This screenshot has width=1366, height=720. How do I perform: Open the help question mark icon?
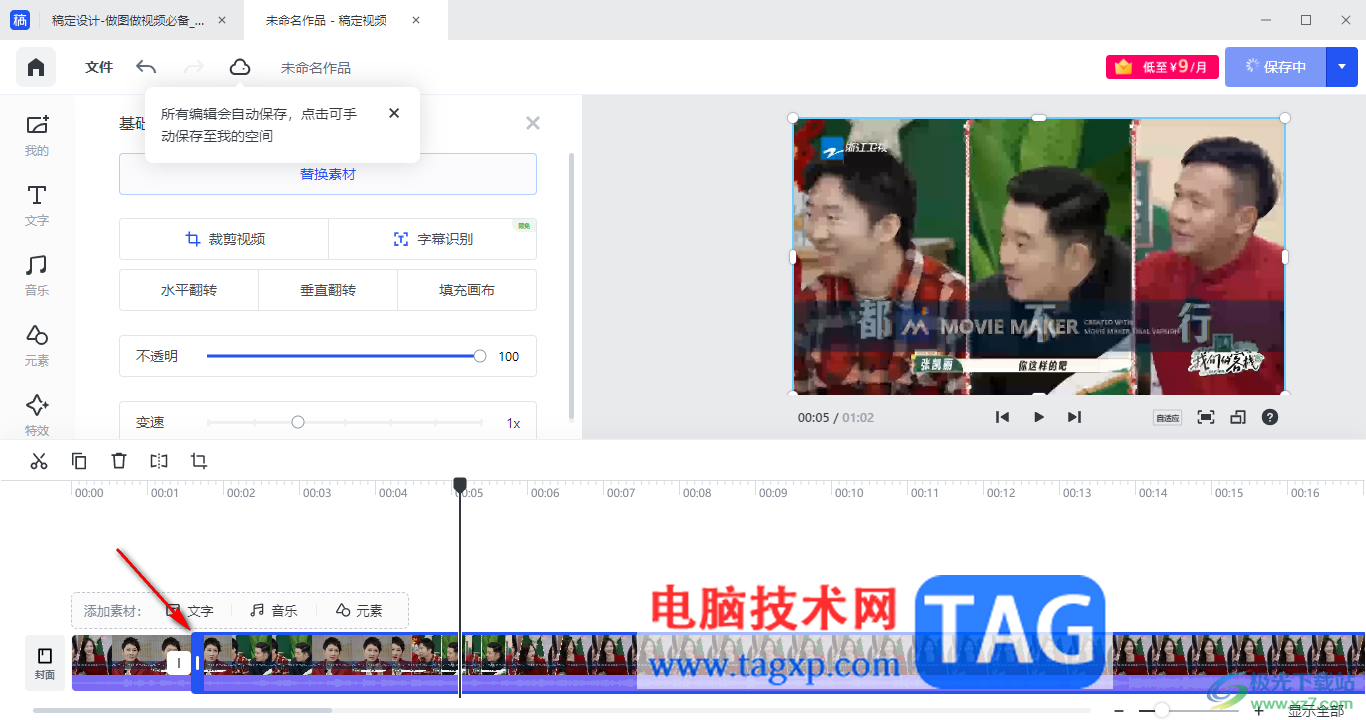(x=1270, y=417)
